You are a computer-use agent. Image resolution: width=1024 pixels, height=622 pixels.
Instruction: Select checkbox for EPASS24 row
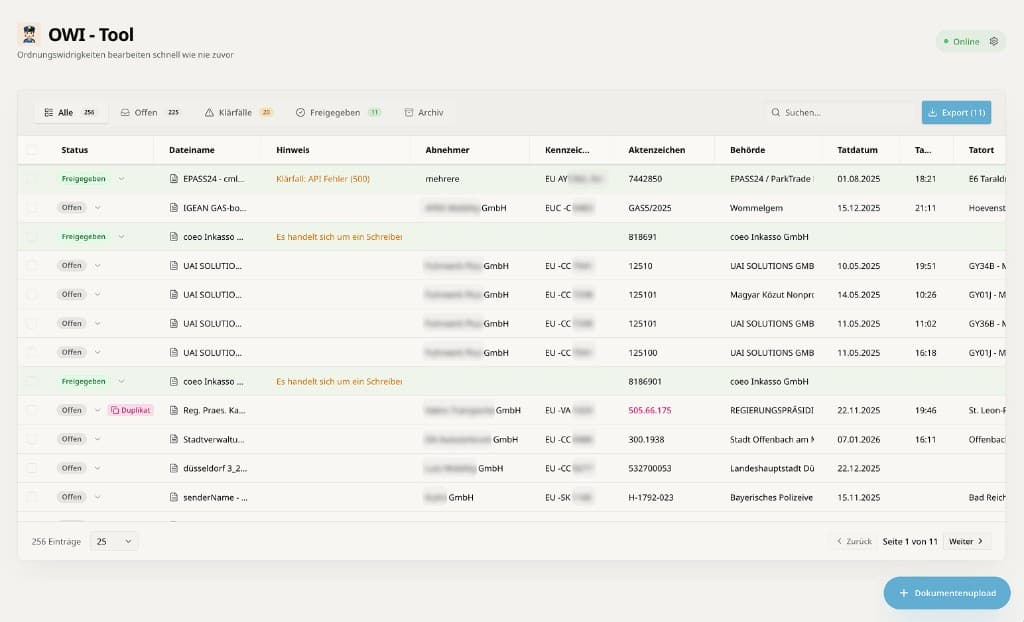click(x=32, y=178)
